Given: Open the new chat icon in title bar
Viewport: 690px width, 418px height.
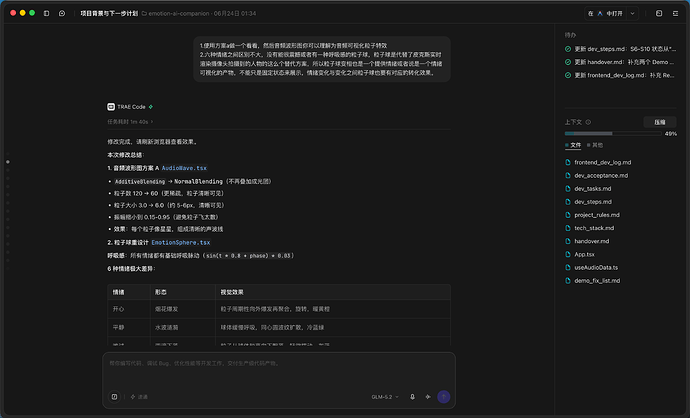Looking at the screenshot, I should click(62, 13).
